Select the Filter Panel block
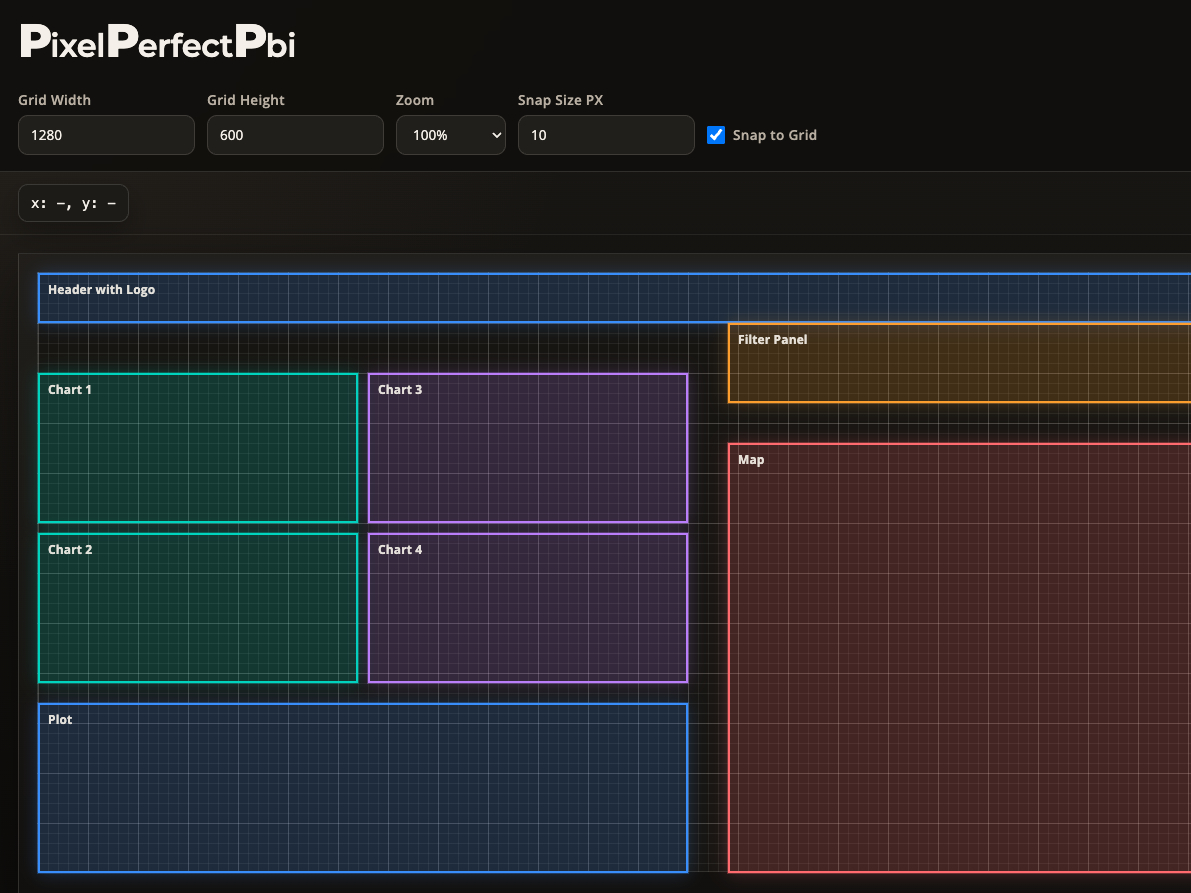The height and width of the screenshot is (893, 1191). click(x=959, y=363)
